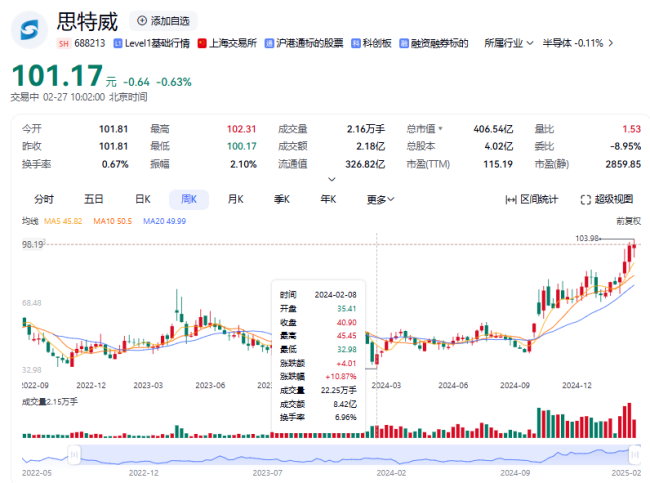The height and width of the screenshot is (483, 650).
Task: Click the 103.98 high price marker
Action: (x=587, y=238)
